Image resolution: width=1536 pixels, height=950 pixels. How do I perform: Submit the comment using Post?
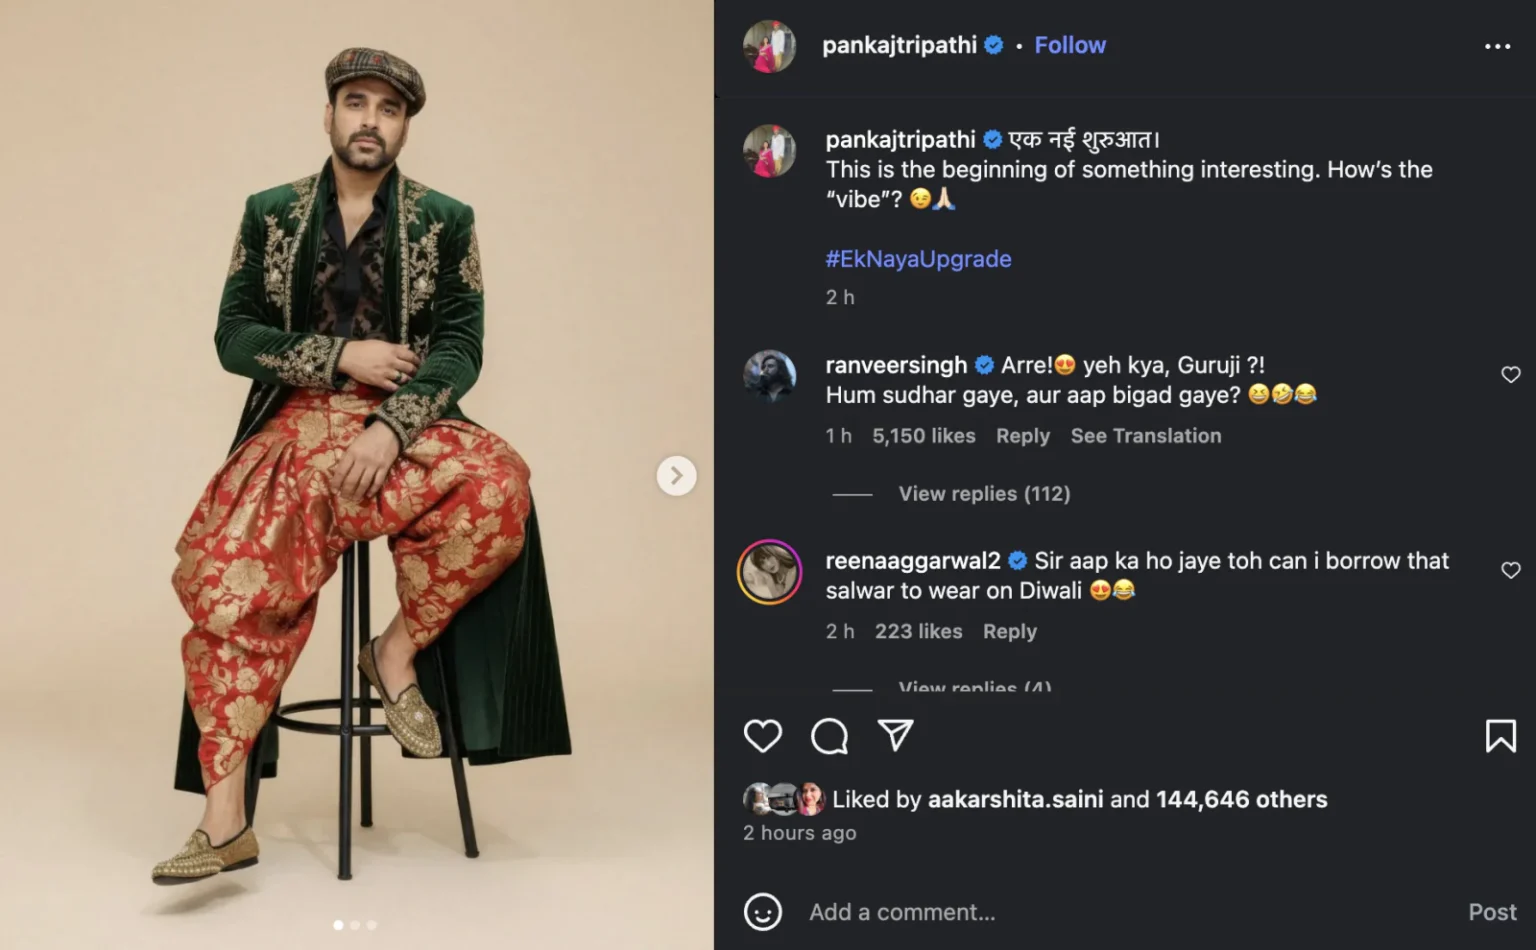[x=1492, y=911]
